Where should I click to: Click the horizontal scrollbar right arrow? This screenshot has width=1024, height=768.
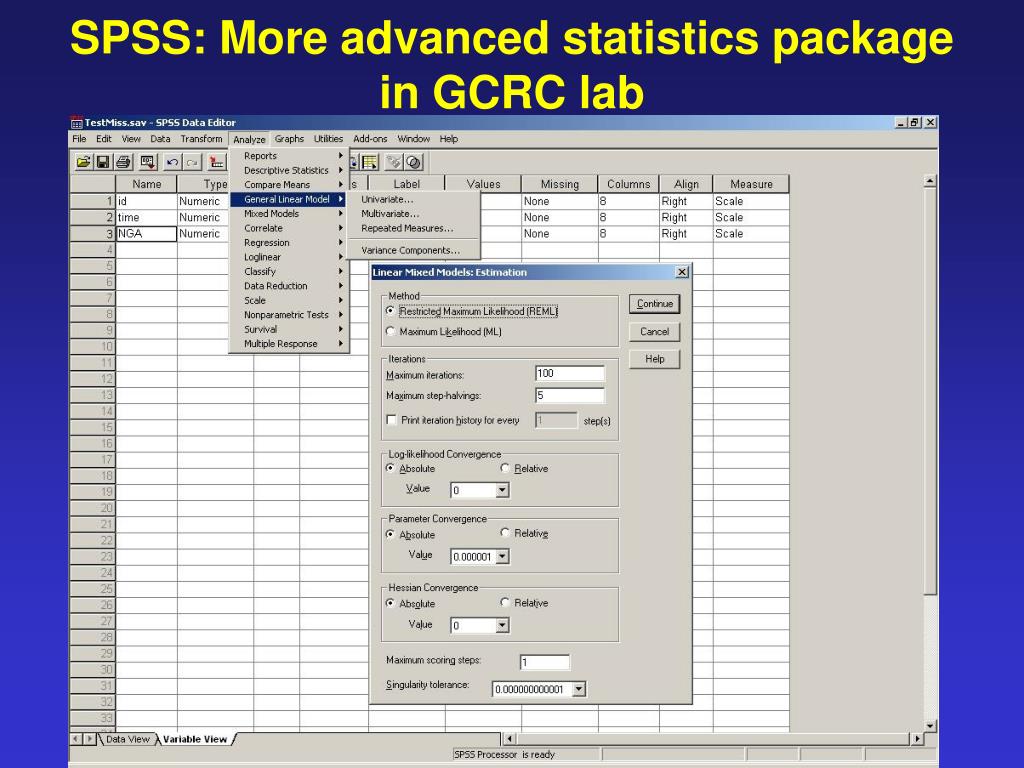[x=918, y=739]
